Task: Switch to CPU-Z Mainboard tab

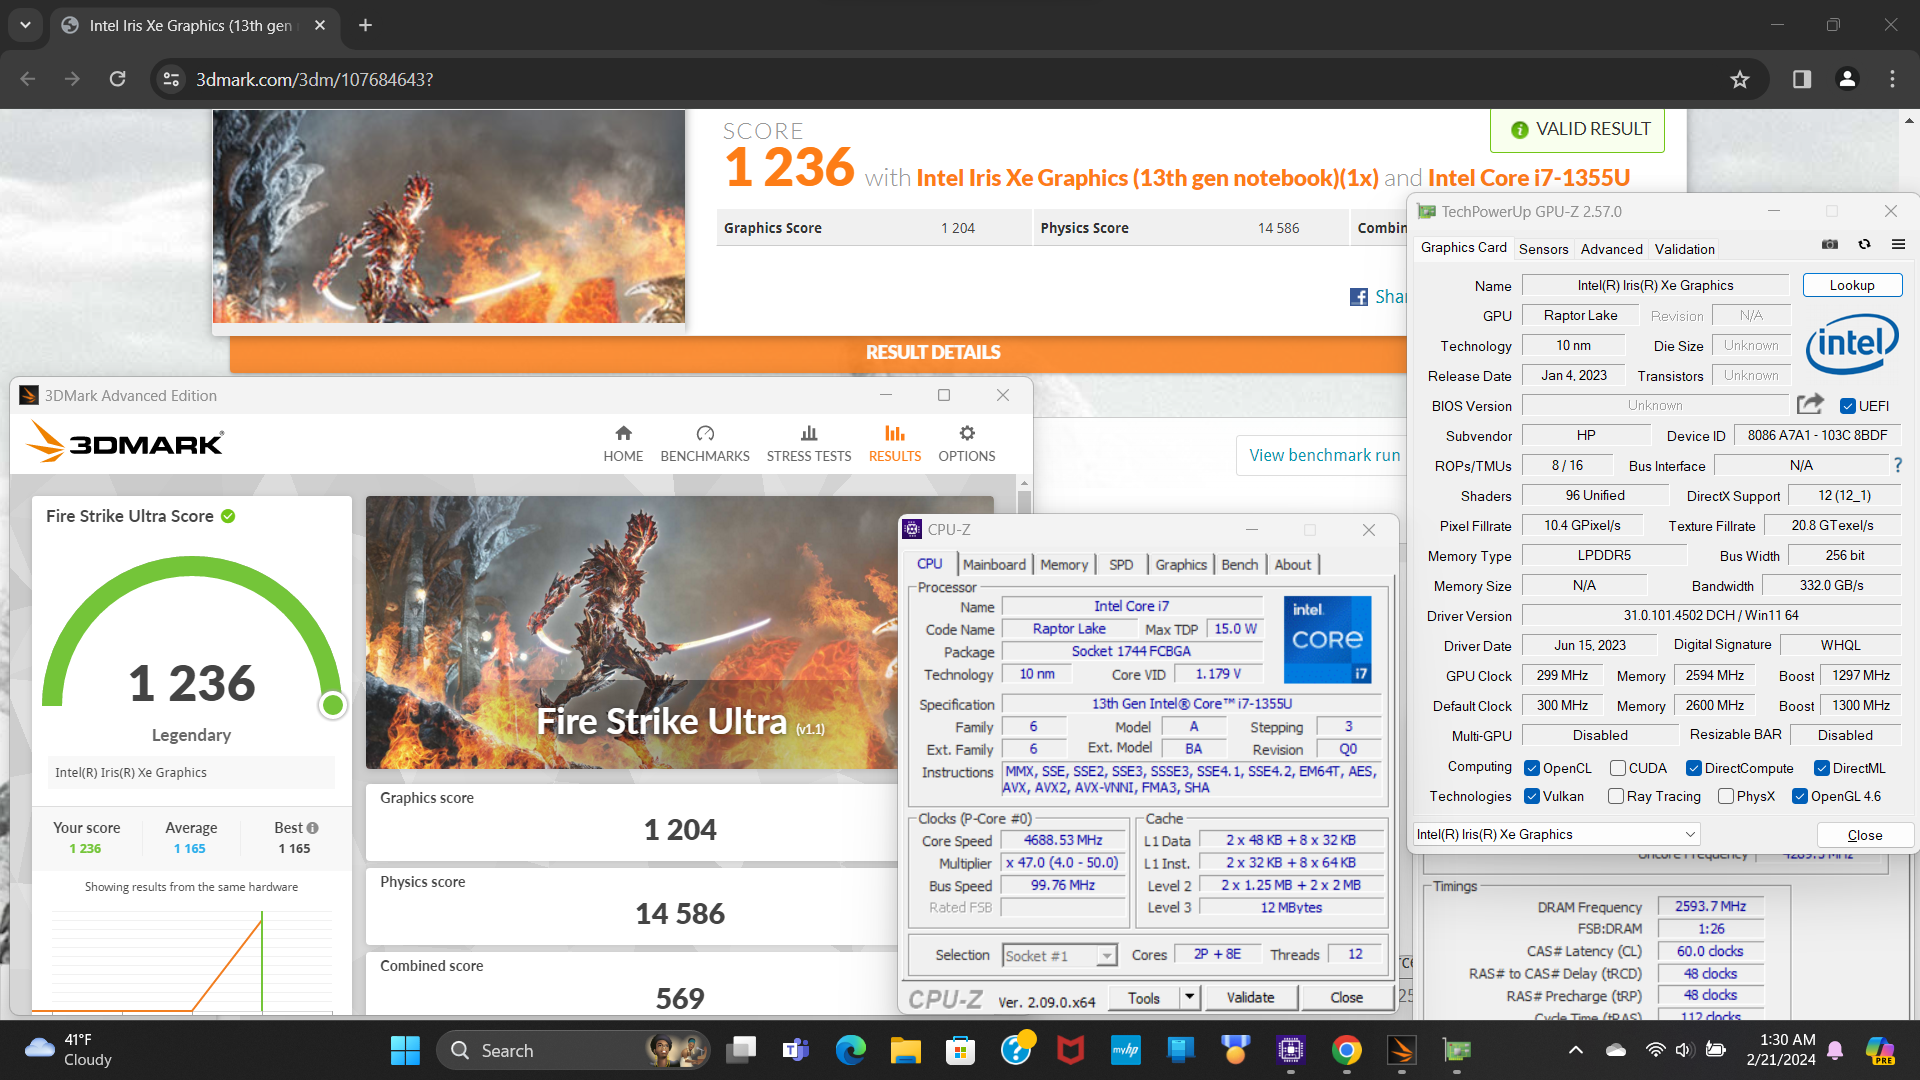Action: [x=994, y=565]
